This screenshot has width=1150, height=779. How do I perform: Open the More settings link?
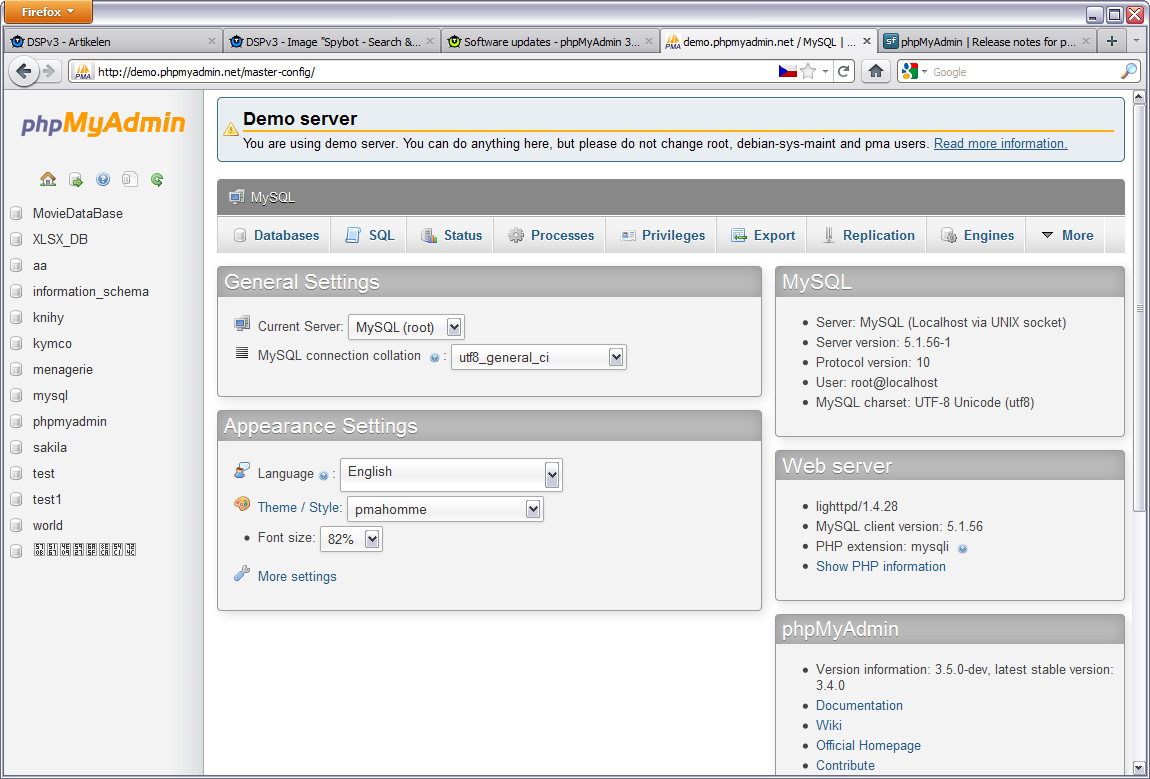click(x=297, y=577)
